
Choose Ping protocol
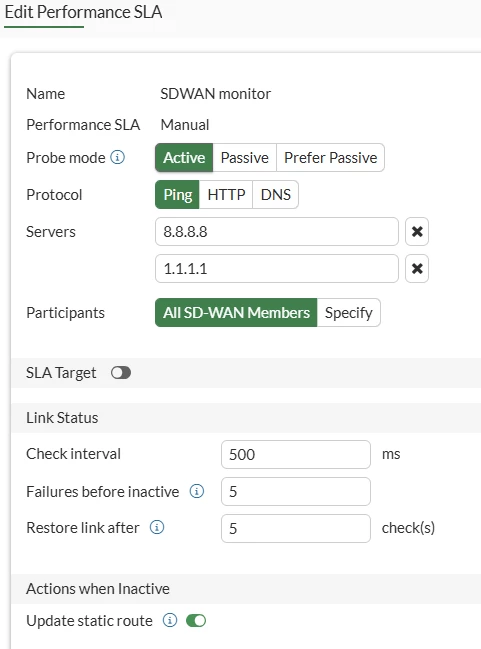tap(178, 195)
